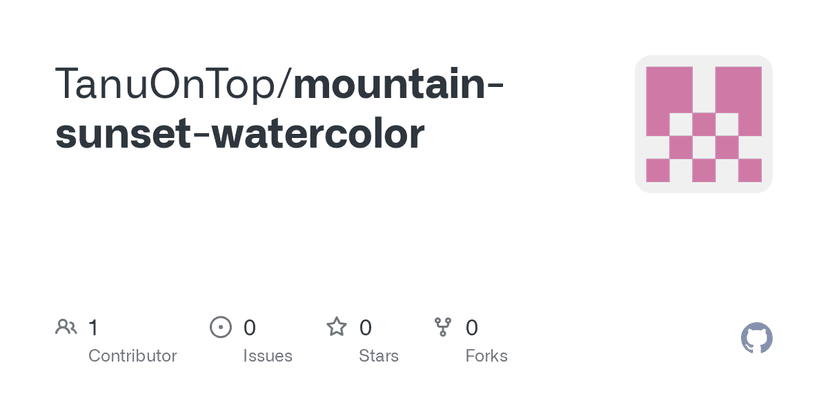This screenshot has height=414, width=828.
Task: Click the contributor count number 1
Action: [93, 327]
